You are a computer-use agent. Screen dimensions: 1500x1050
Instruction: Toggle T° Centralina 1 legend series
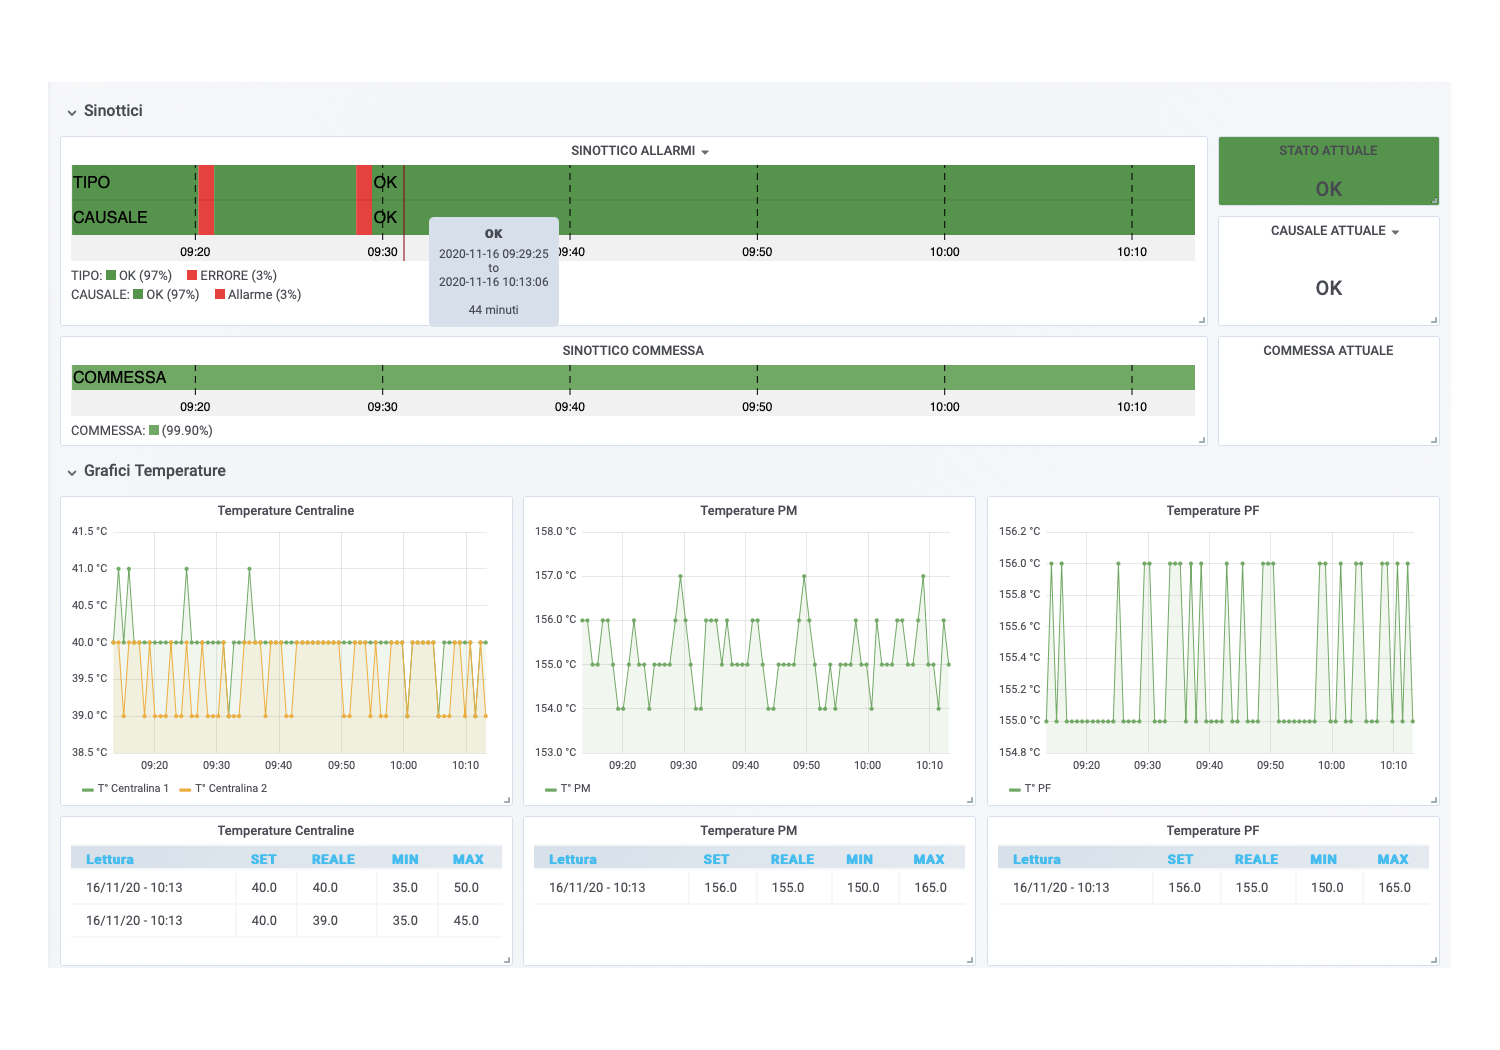tap(133, 789)
